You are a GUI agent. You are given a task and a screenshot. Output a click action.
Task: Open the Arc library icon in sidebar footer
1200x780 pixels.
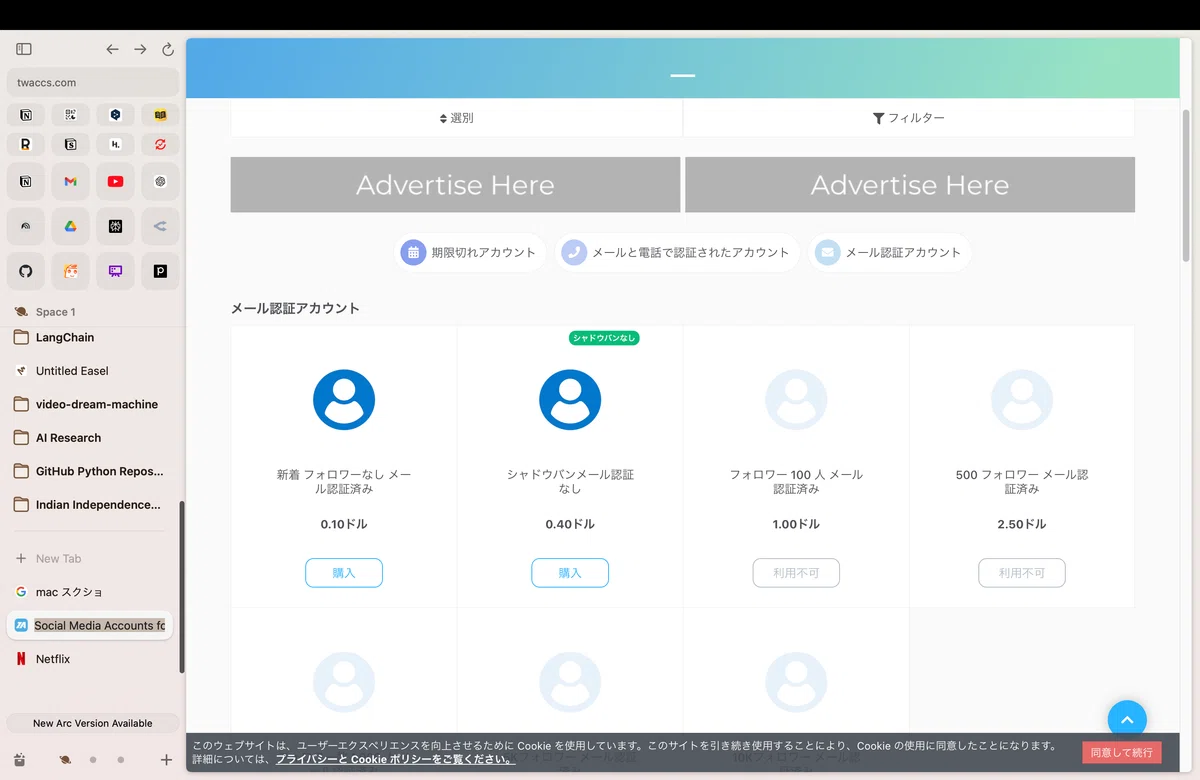click(x=19, y=760)
